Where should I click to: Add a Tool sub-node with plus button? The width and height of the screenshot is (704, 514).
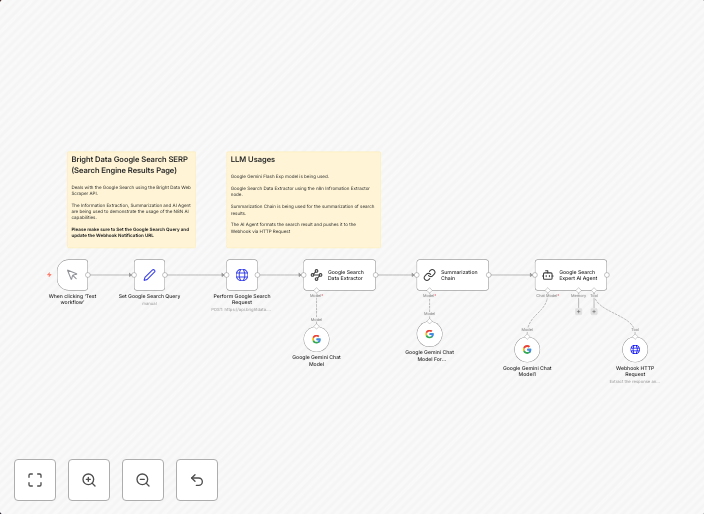click(594, 312)
